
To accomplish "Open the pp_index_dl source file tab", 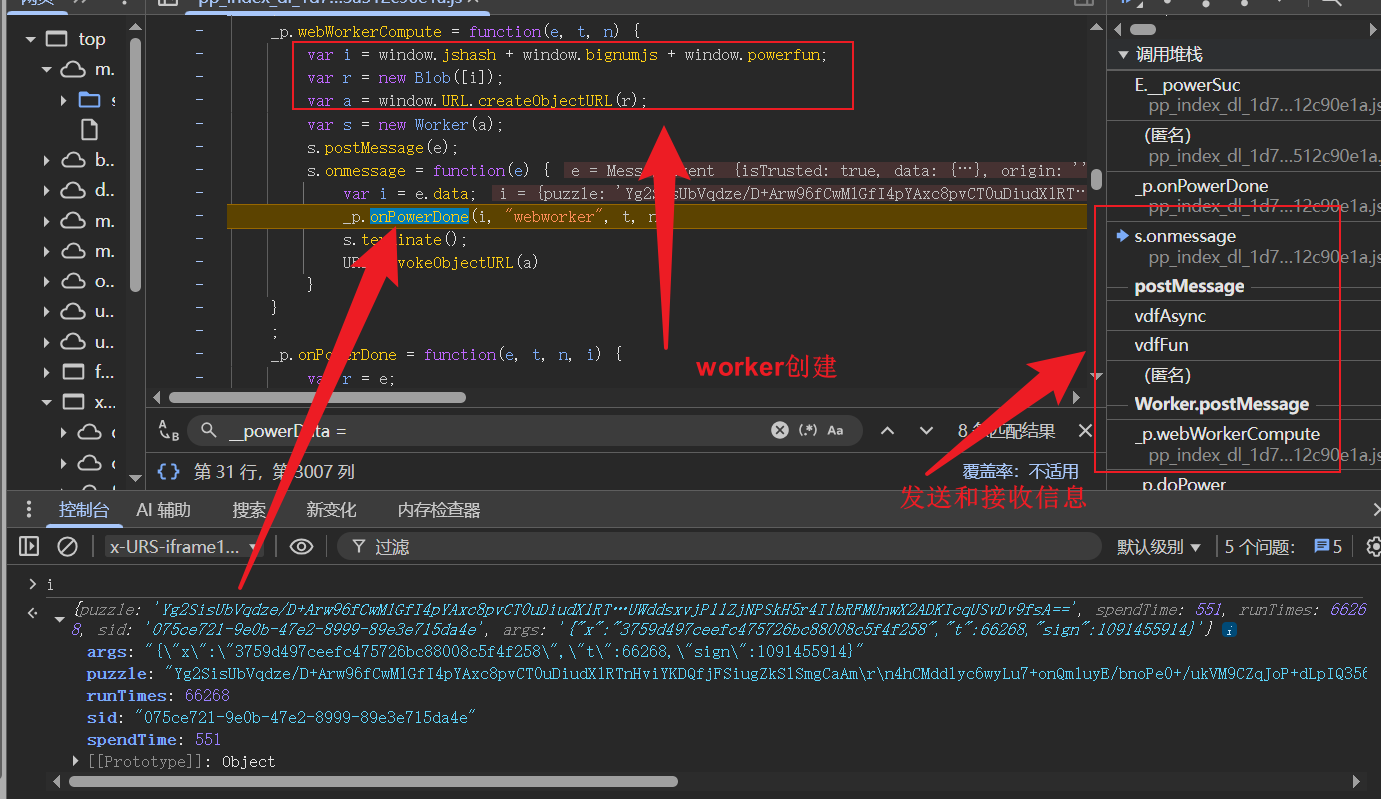I will click(330, 3).
